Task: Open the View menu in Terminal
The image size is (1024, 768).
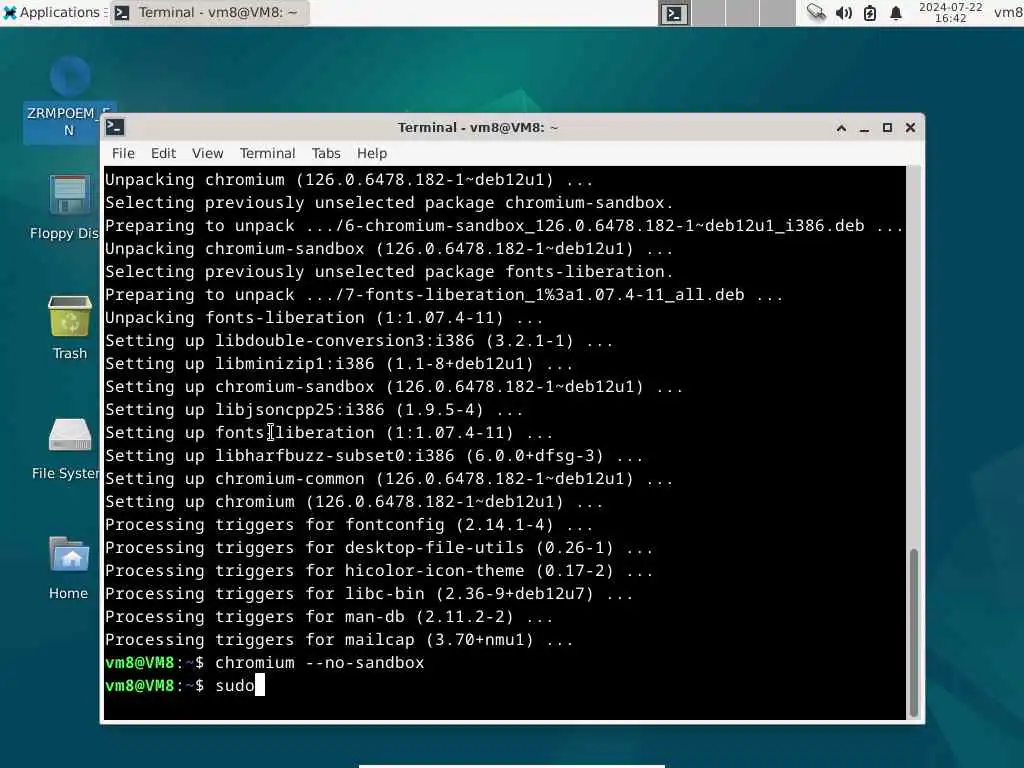Action: point(208,153)
